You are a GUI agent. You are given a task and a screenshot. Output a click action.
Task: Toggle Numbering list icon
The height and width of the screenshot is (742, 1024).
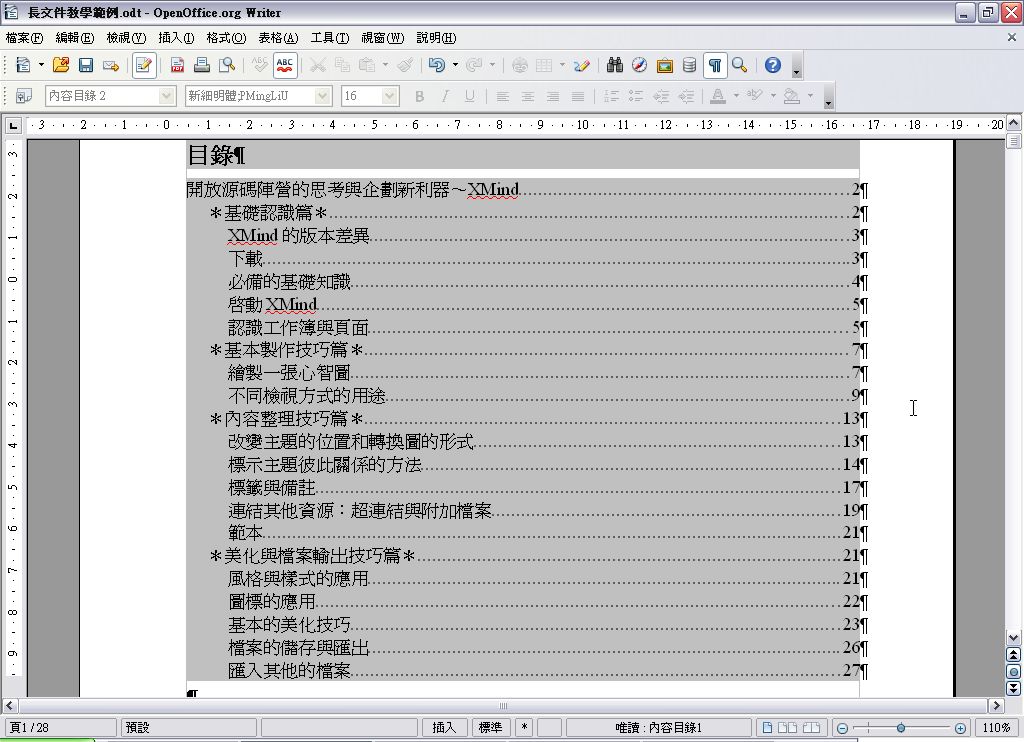pos(611,96)
